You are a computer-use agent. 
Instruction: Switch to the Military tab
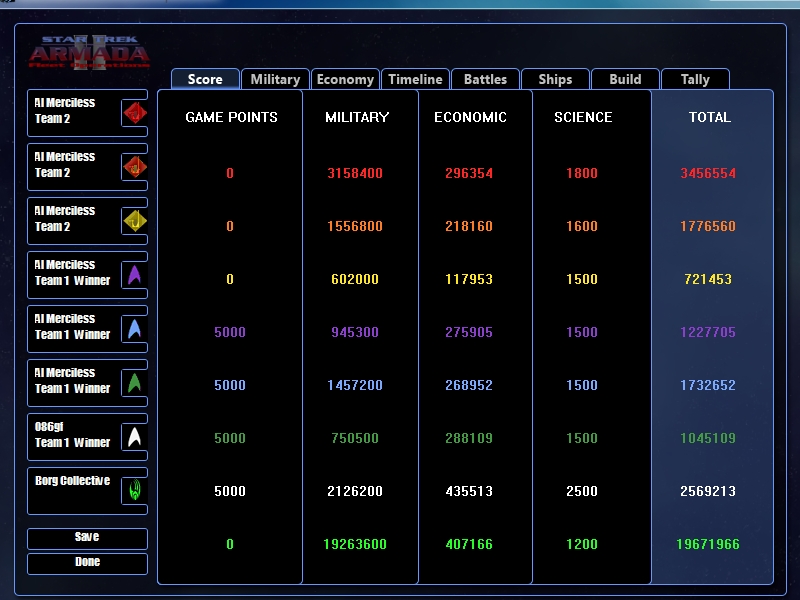click(275, 79)
